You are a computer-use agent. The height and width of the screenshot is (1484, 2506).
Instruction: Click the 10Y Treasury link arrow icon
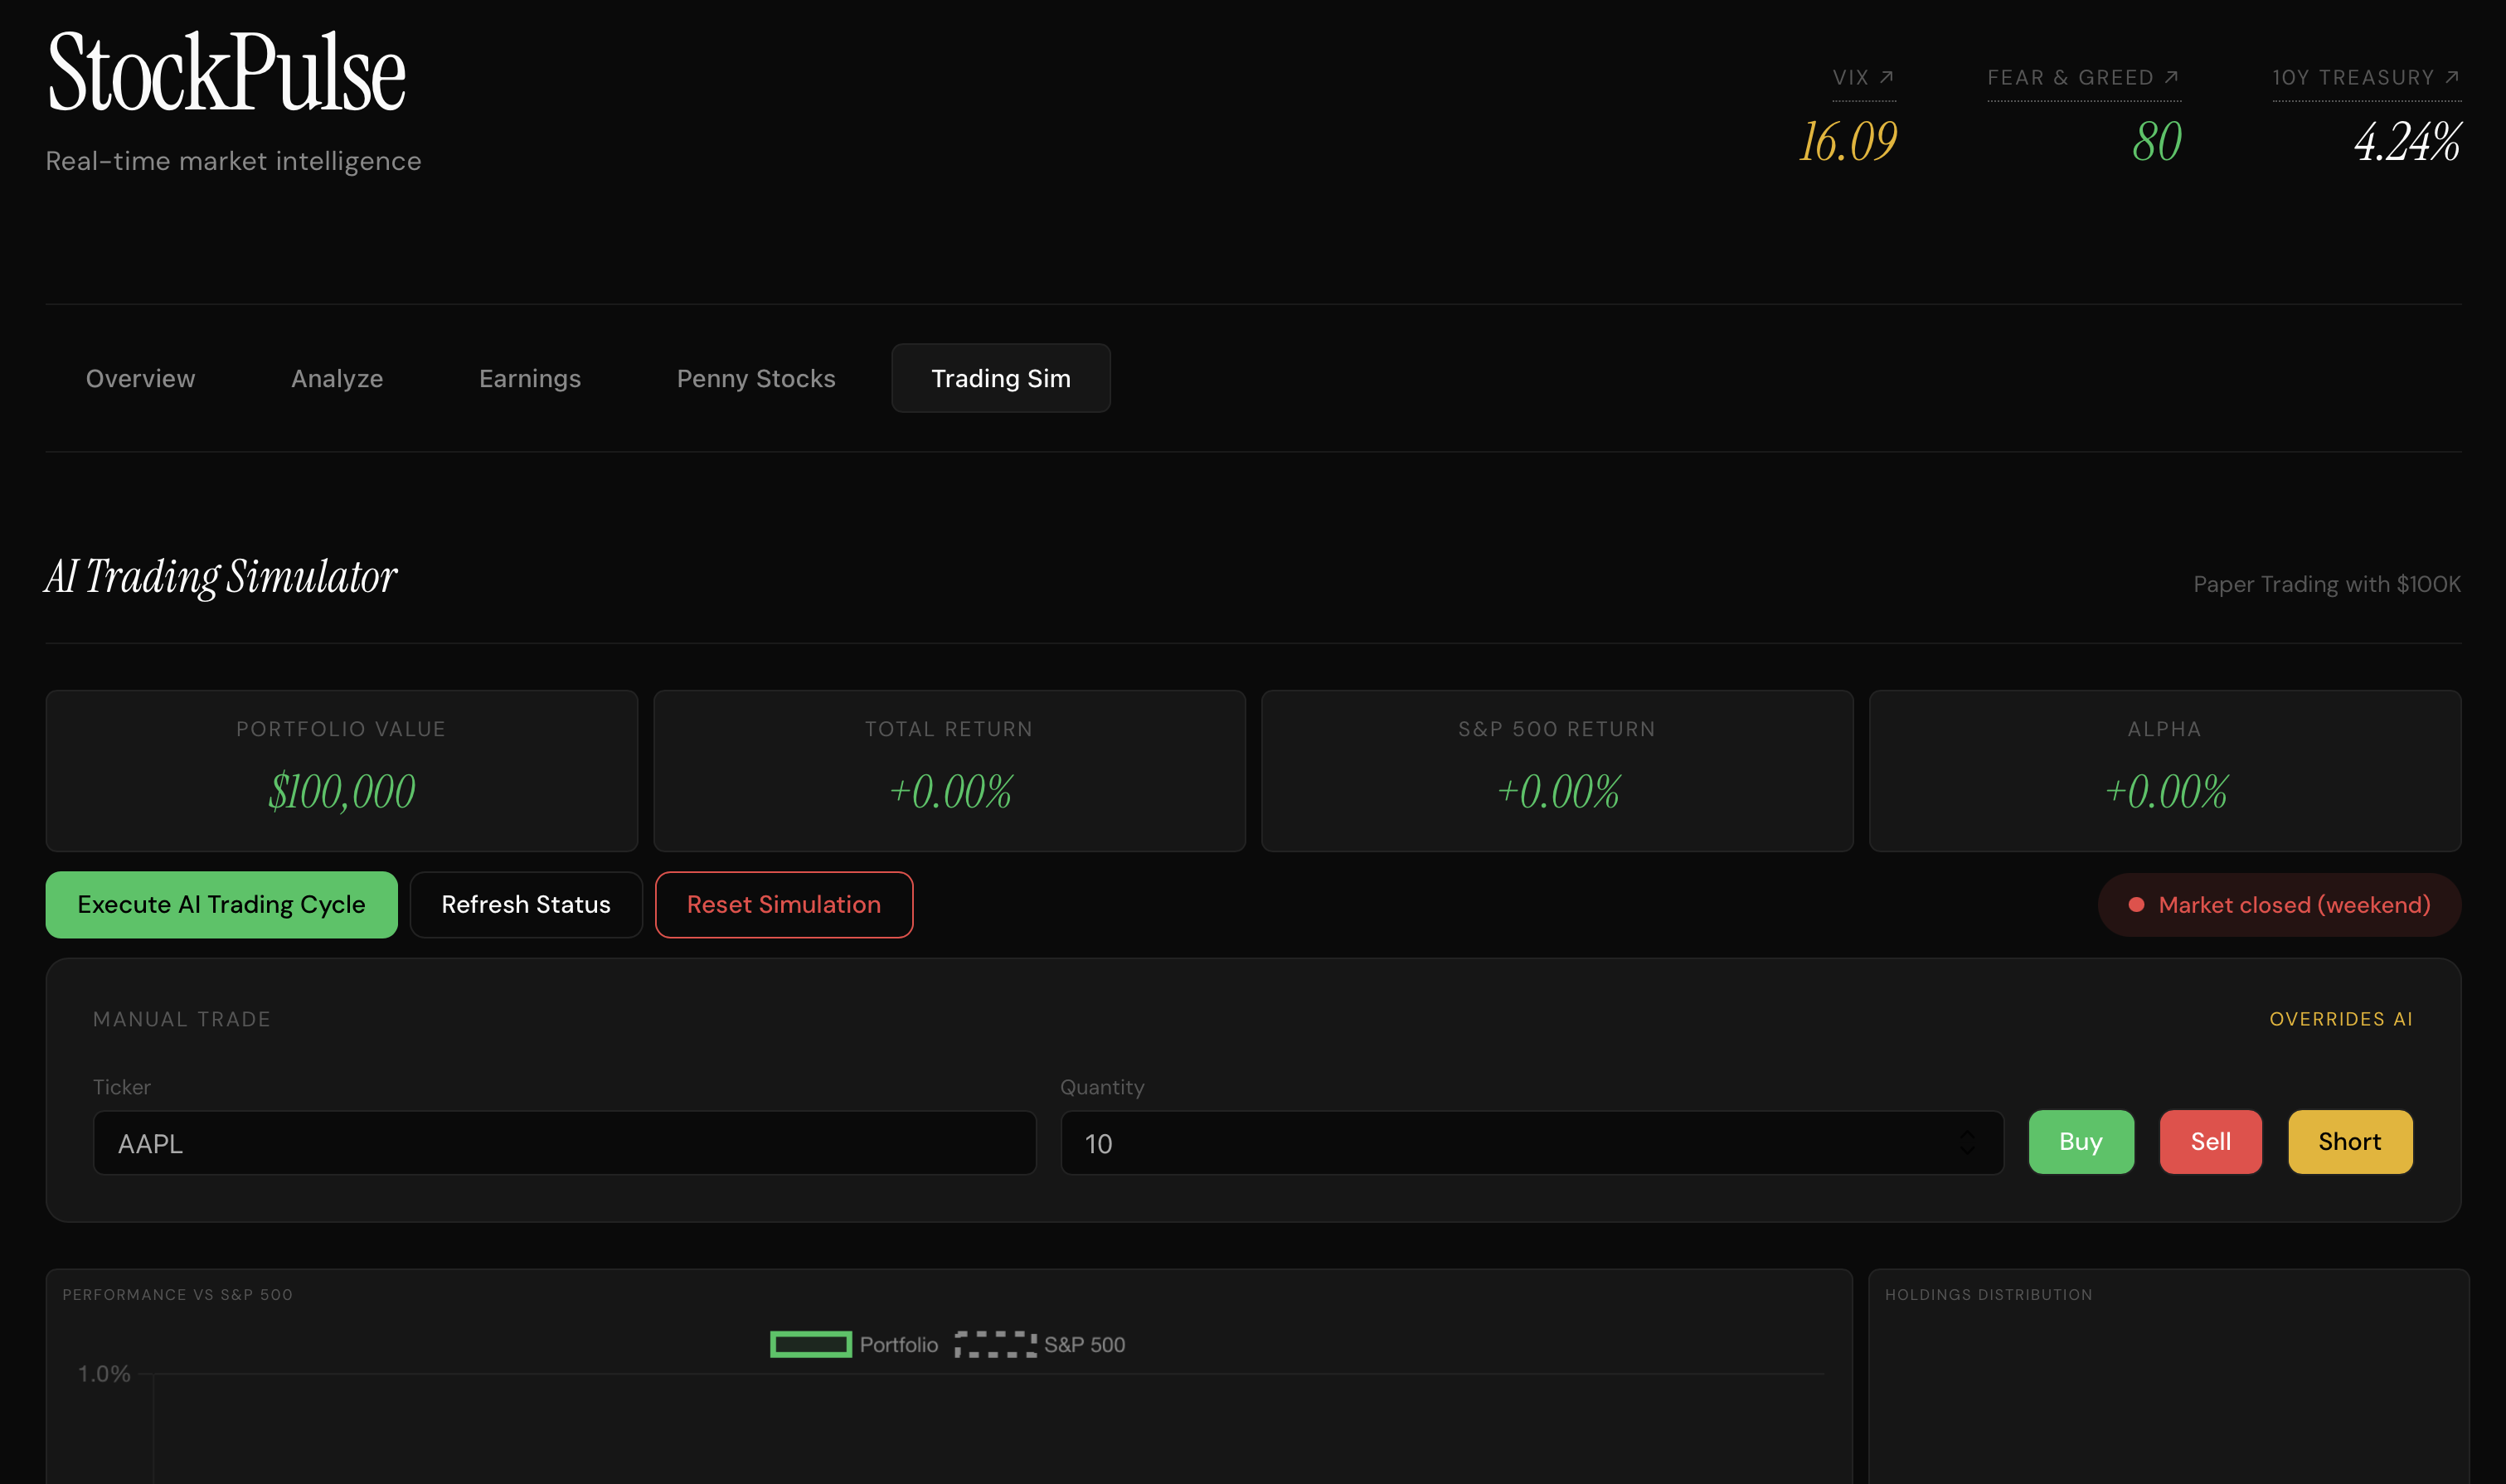[x=2451, y=77]
